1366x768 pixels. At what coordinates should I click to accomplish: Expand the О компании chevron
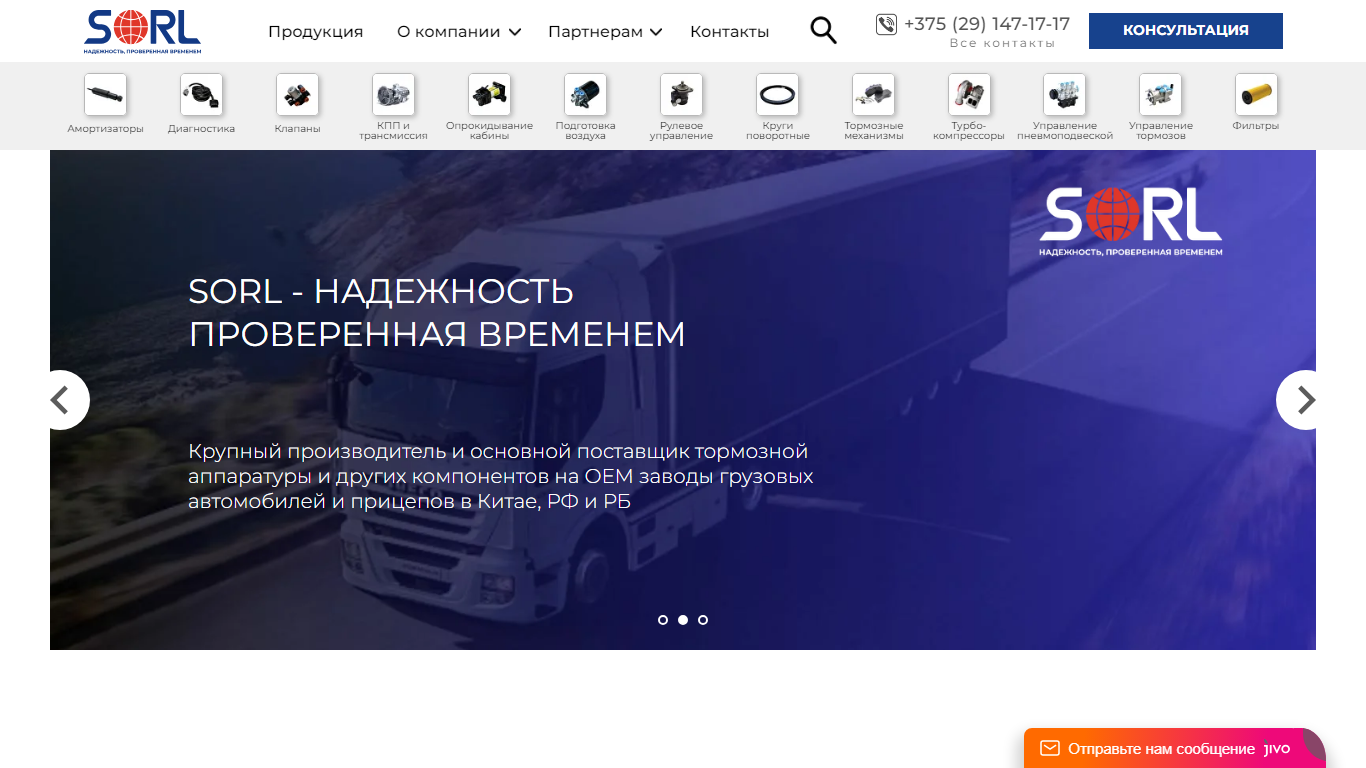[515, 32]
